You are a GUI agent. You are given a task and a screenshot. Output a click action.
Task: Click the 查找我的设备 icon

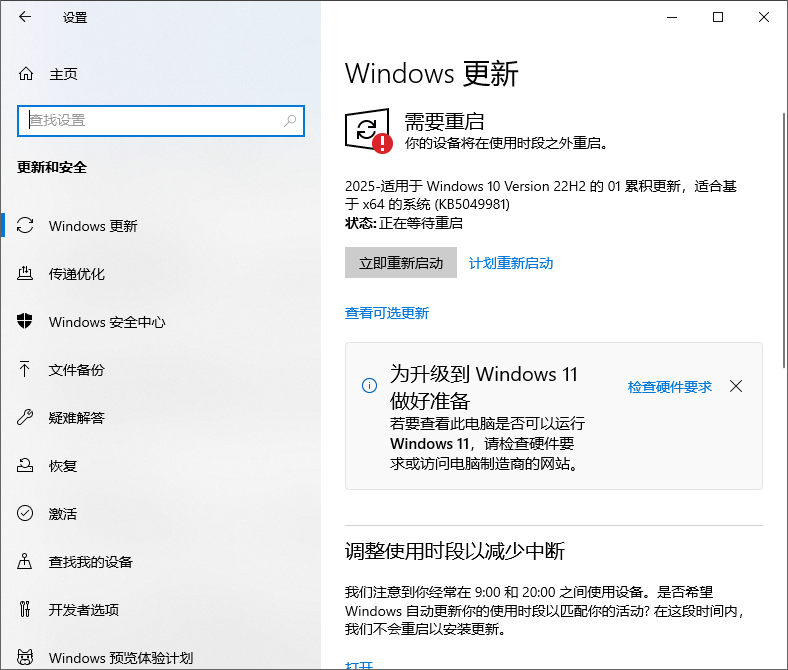25,561
